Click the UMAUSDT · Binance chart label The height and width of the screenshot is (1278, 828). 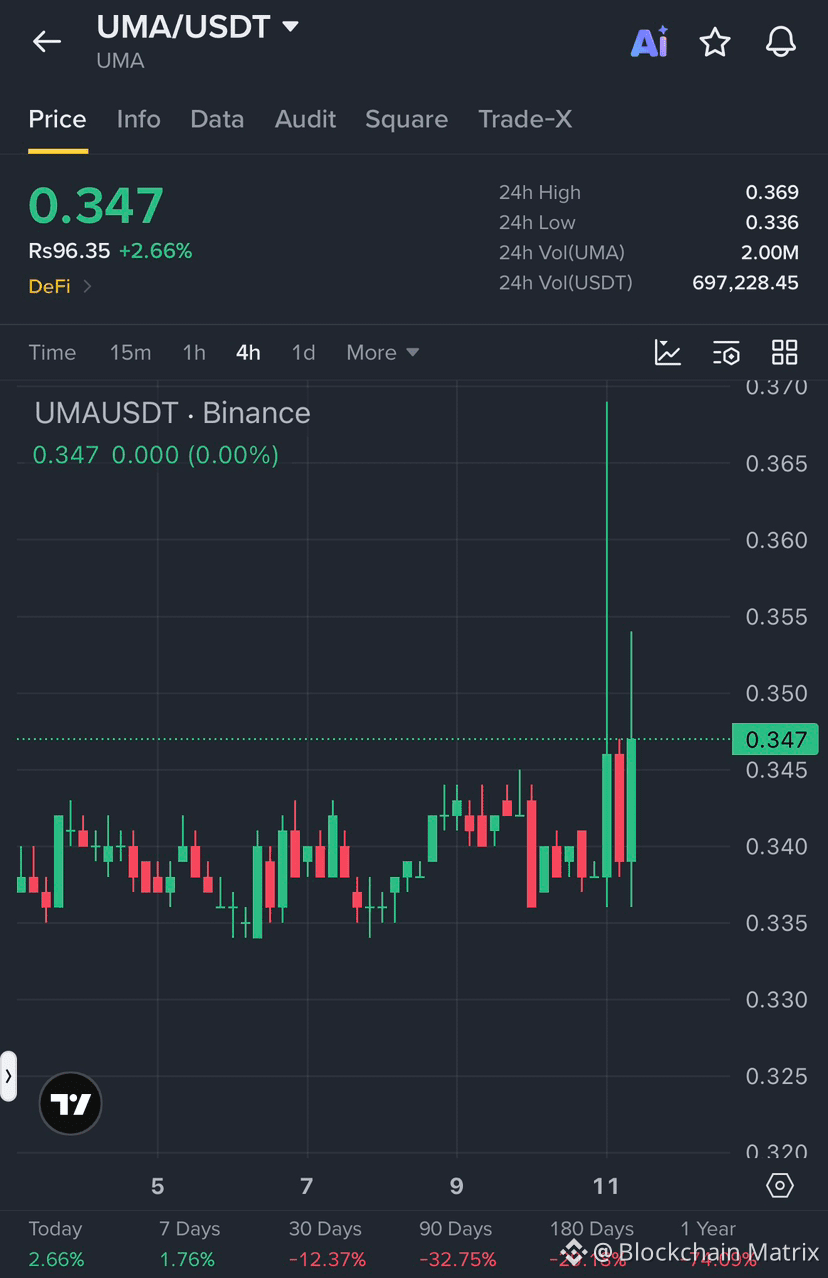[172, 413]
